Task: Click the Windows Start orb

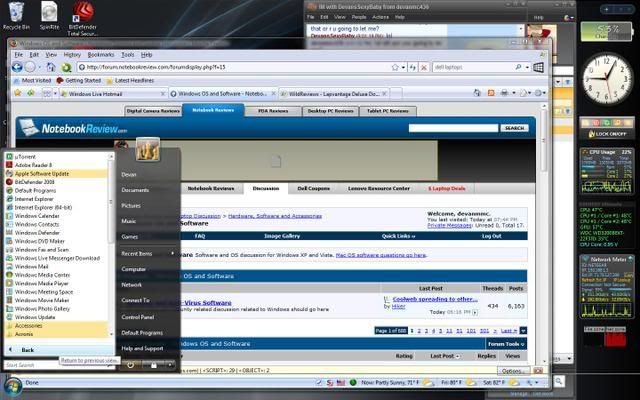Action: pyautogui.click(x=13, y=388)
